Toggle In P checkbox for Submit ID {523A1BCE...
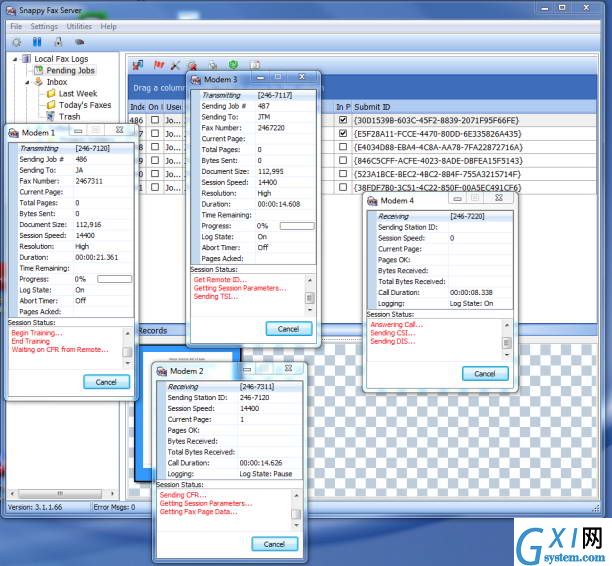Image resolution: width=612 pixels, height=566 pixels. coord(343,174)
